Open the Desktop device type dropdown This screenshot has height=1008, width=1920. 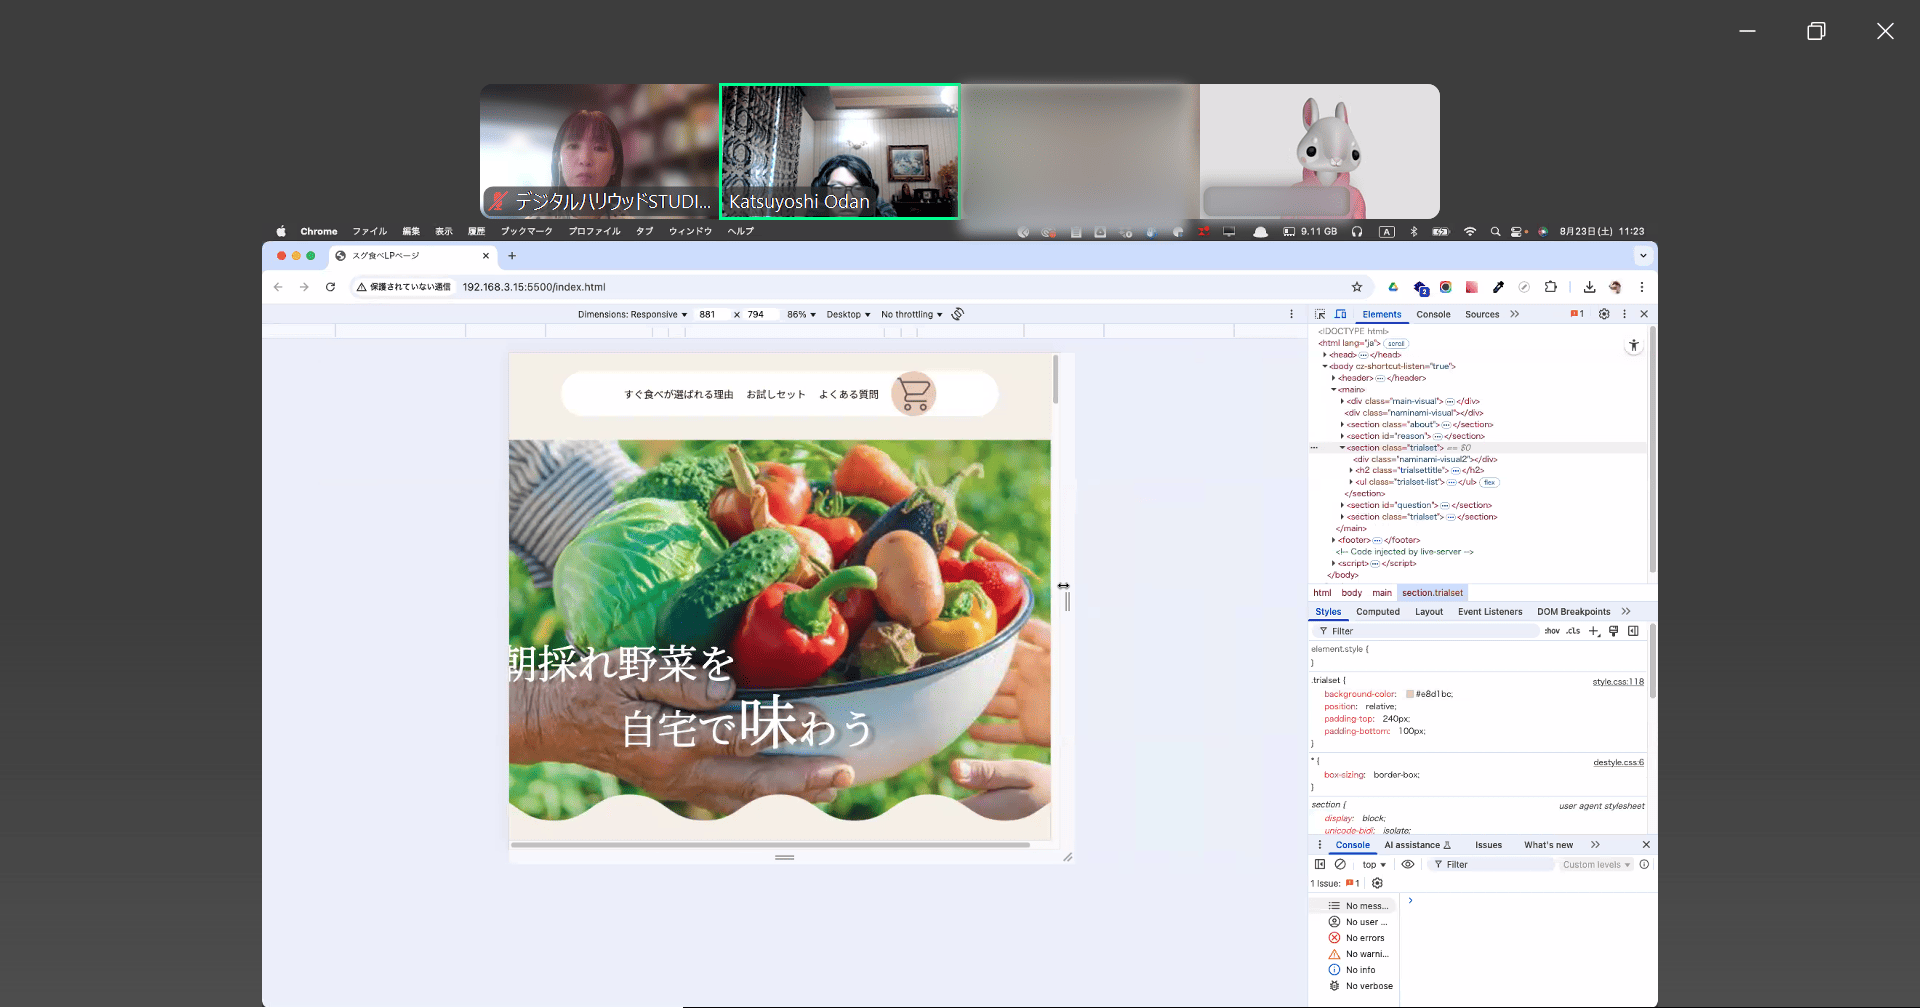point(848,314)
